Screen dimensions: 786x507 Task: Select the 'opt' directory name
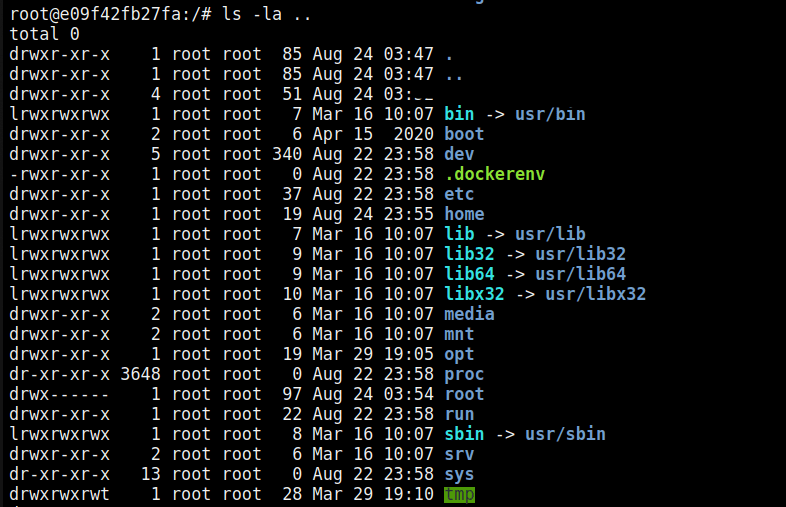pyautogui.click(x=459, y=354)
